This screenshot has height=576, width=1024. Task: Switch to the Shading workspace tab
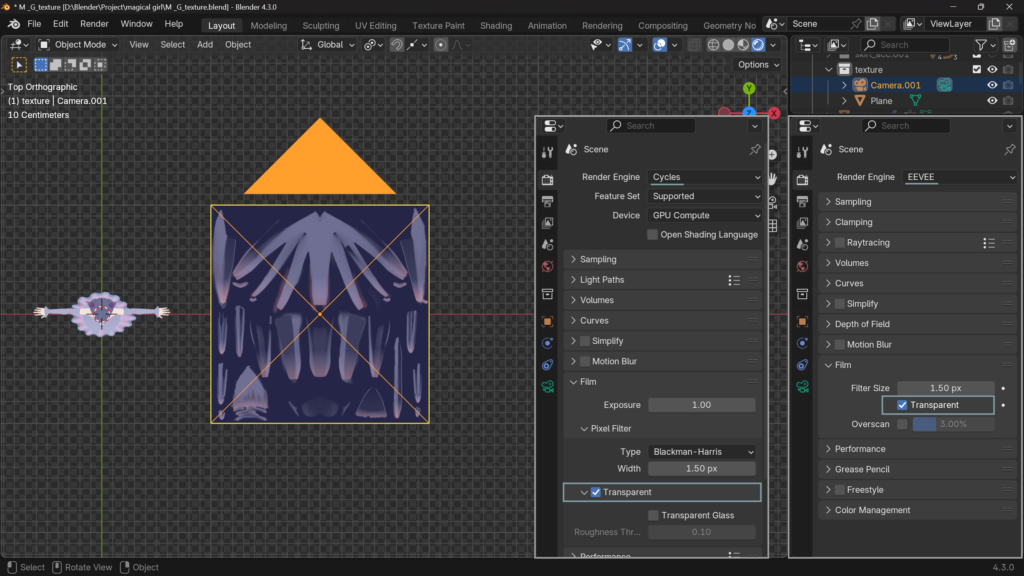point(495,26)
